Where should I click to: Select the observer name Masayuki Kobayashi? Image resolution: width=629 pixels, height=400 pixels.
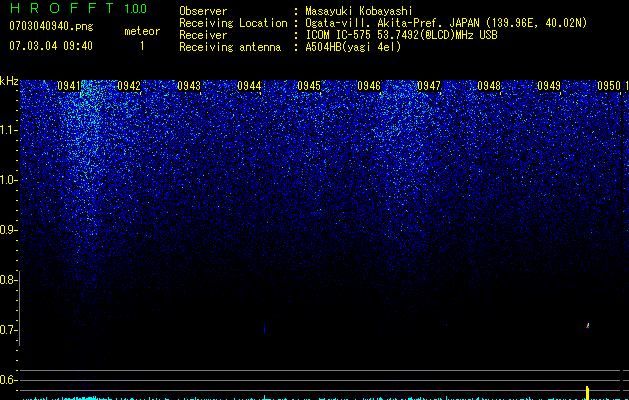[x=359, y=12]
